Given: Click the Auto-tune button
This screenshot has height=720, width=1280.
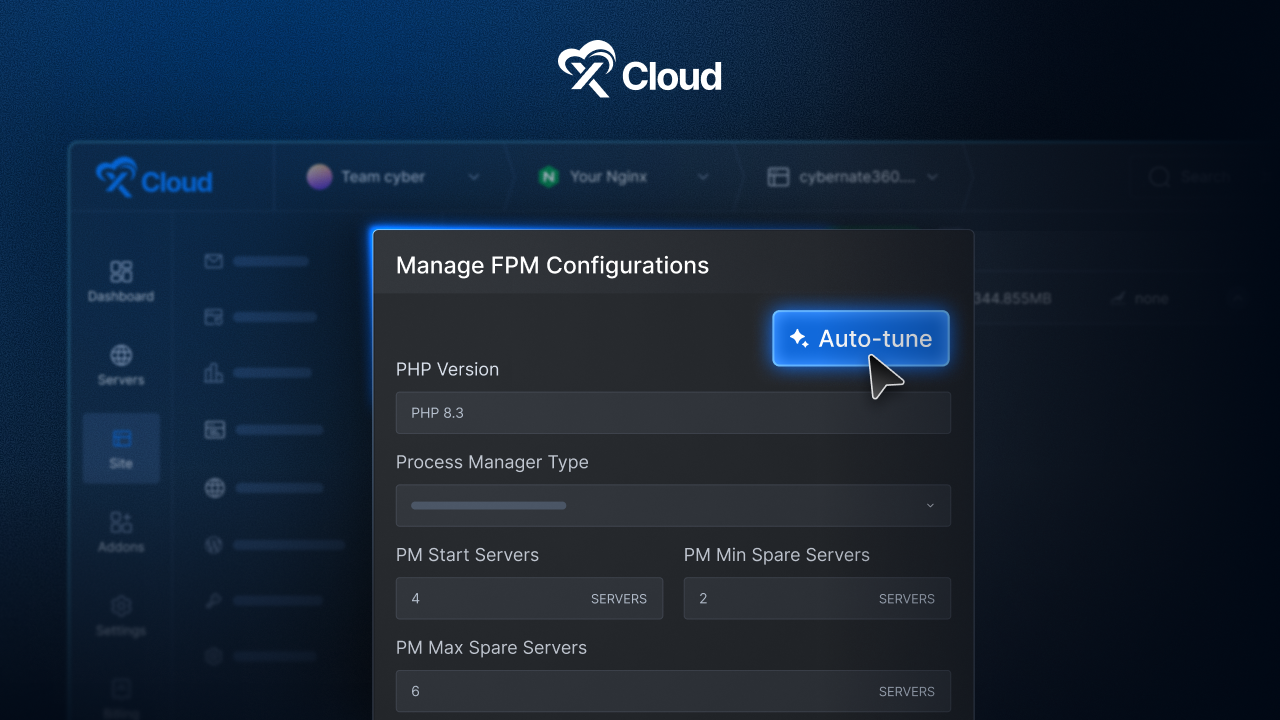Looking at the screenshot, I should click(x=860, y=338).
